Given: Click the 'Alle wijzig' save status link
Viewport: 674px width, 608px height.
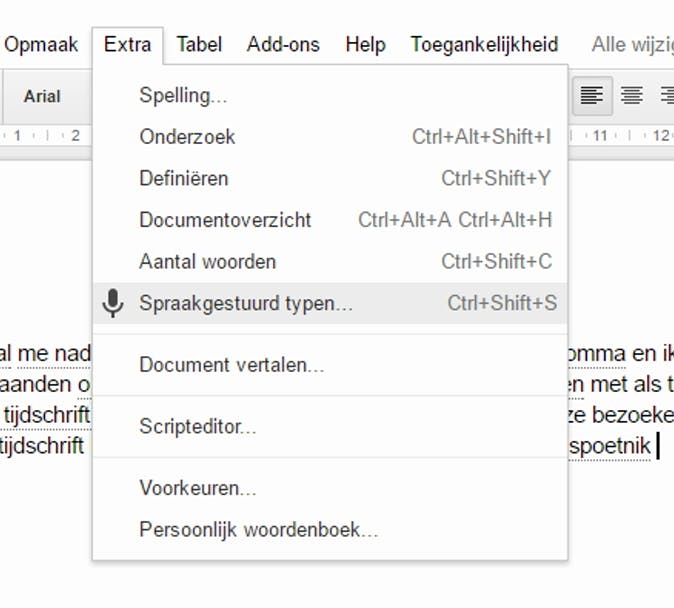Looking at the screenshot, I should (x=632, y=44).
